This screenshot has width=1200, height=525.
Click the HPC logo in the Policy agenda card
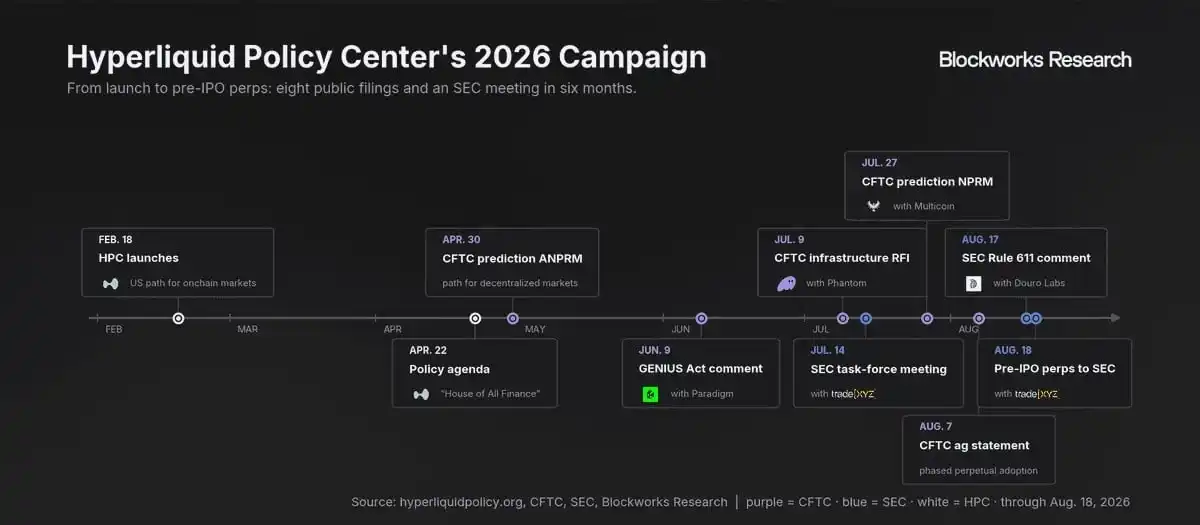point(421,394)
